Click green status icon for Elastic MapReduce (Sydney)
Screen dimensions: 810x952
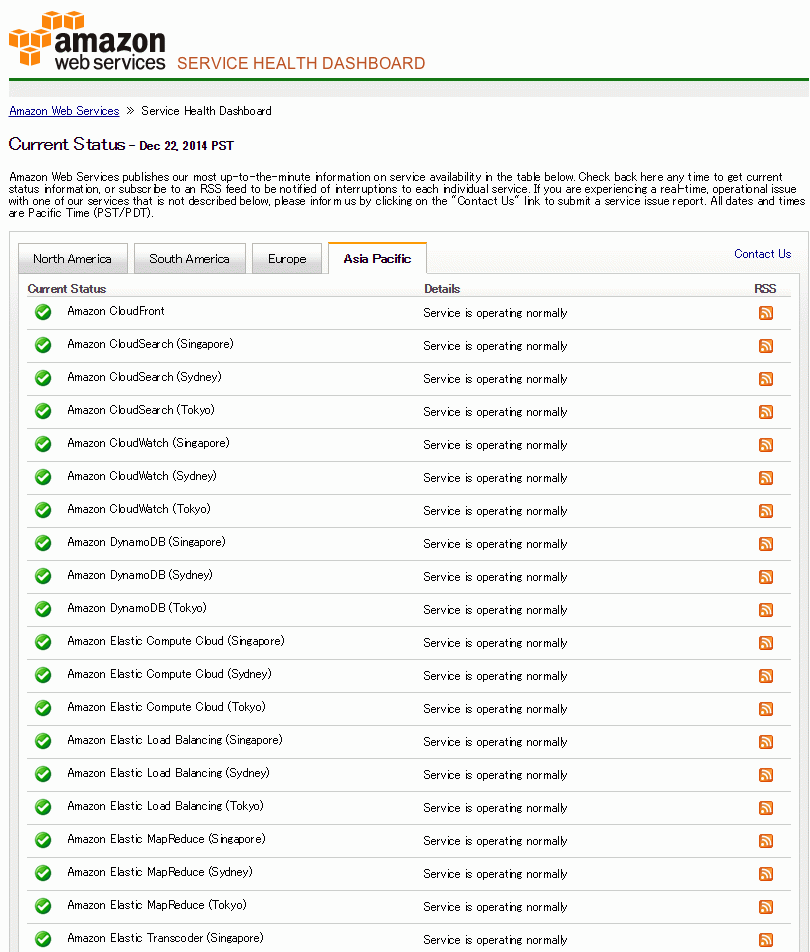(43, 873)
